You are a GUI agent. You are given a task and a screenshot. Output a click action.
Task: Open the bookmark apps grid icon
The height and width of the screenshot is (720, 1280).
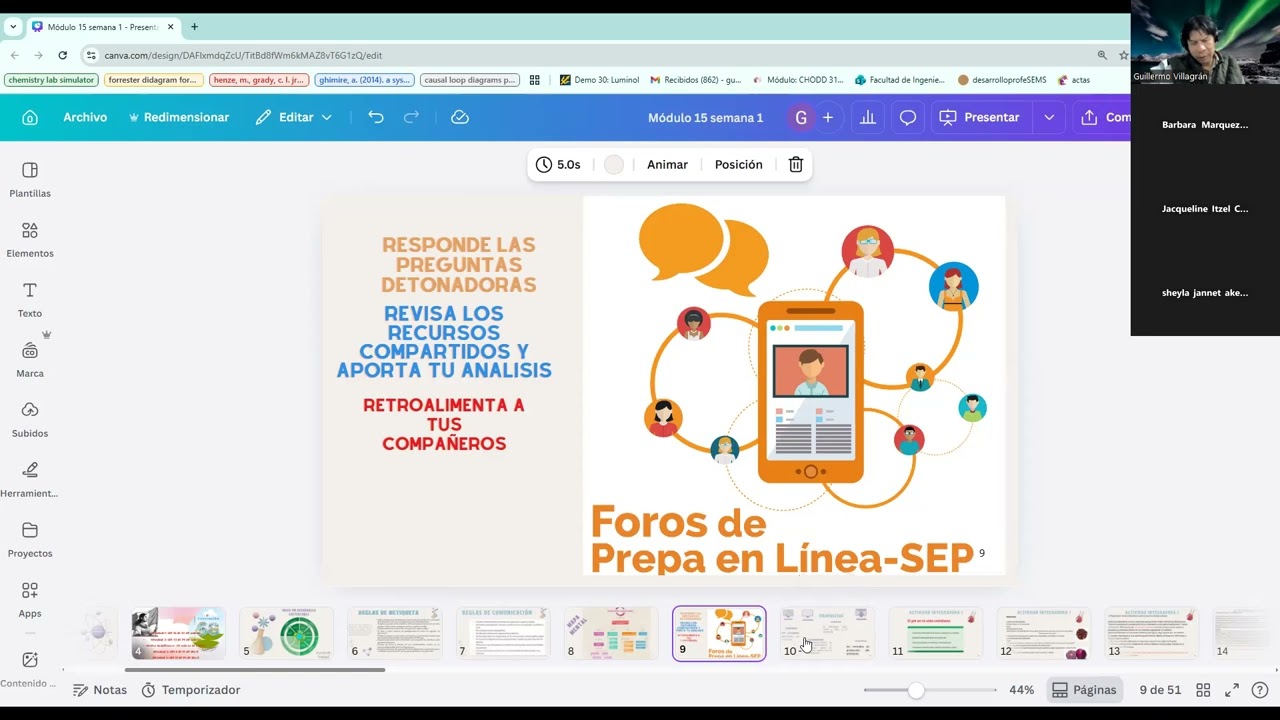coord(535,80)
